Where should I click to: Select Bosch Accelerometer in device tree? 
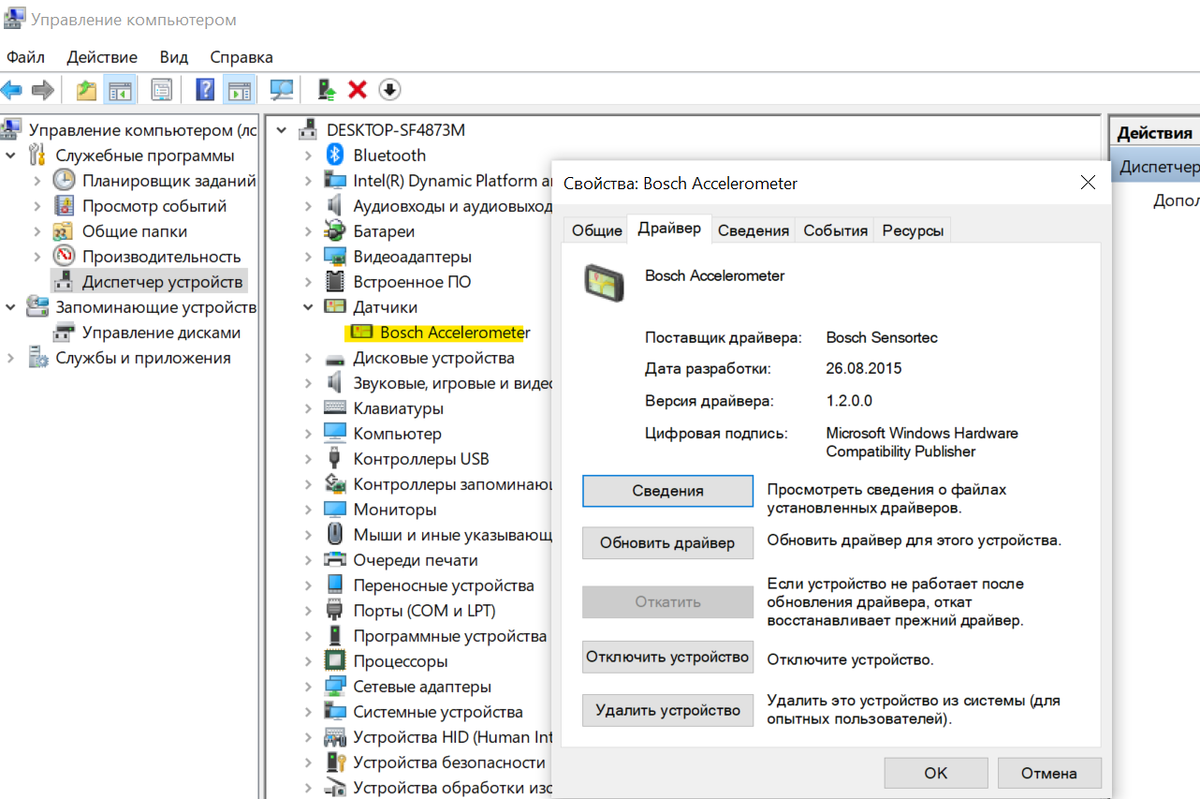[x=454, y=333]
